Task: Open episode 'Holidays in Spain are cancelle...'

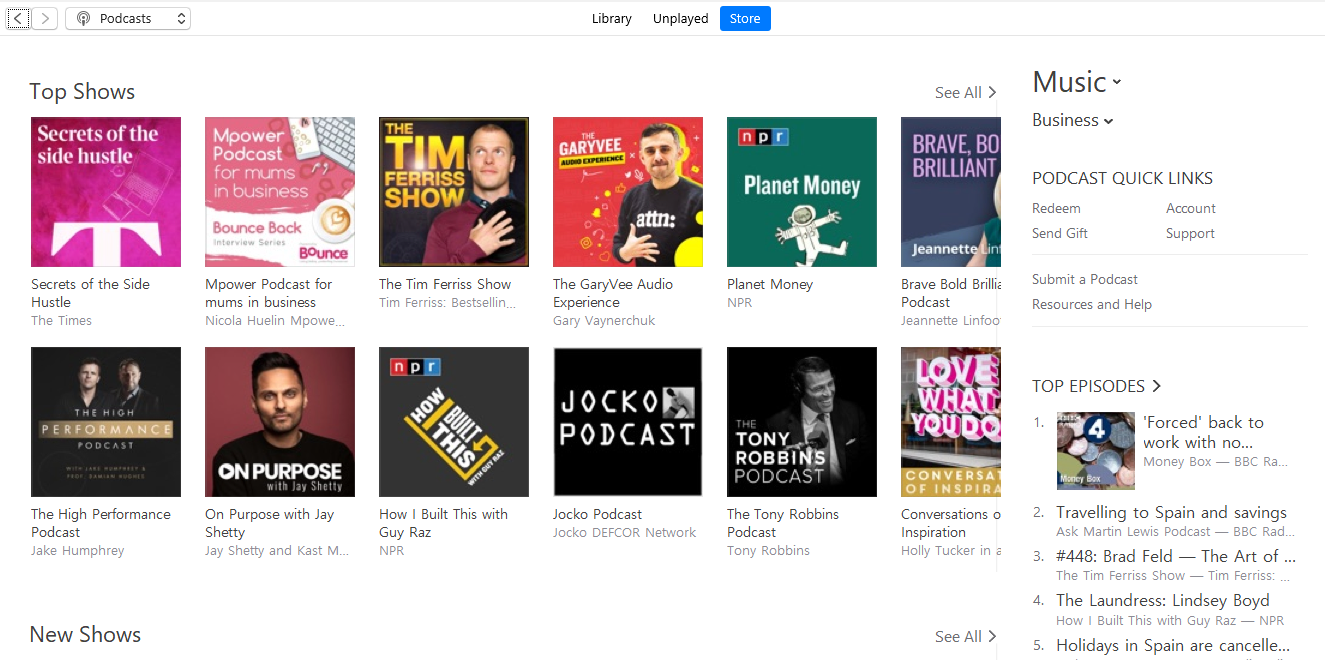Action: [x=1173, y=645]
